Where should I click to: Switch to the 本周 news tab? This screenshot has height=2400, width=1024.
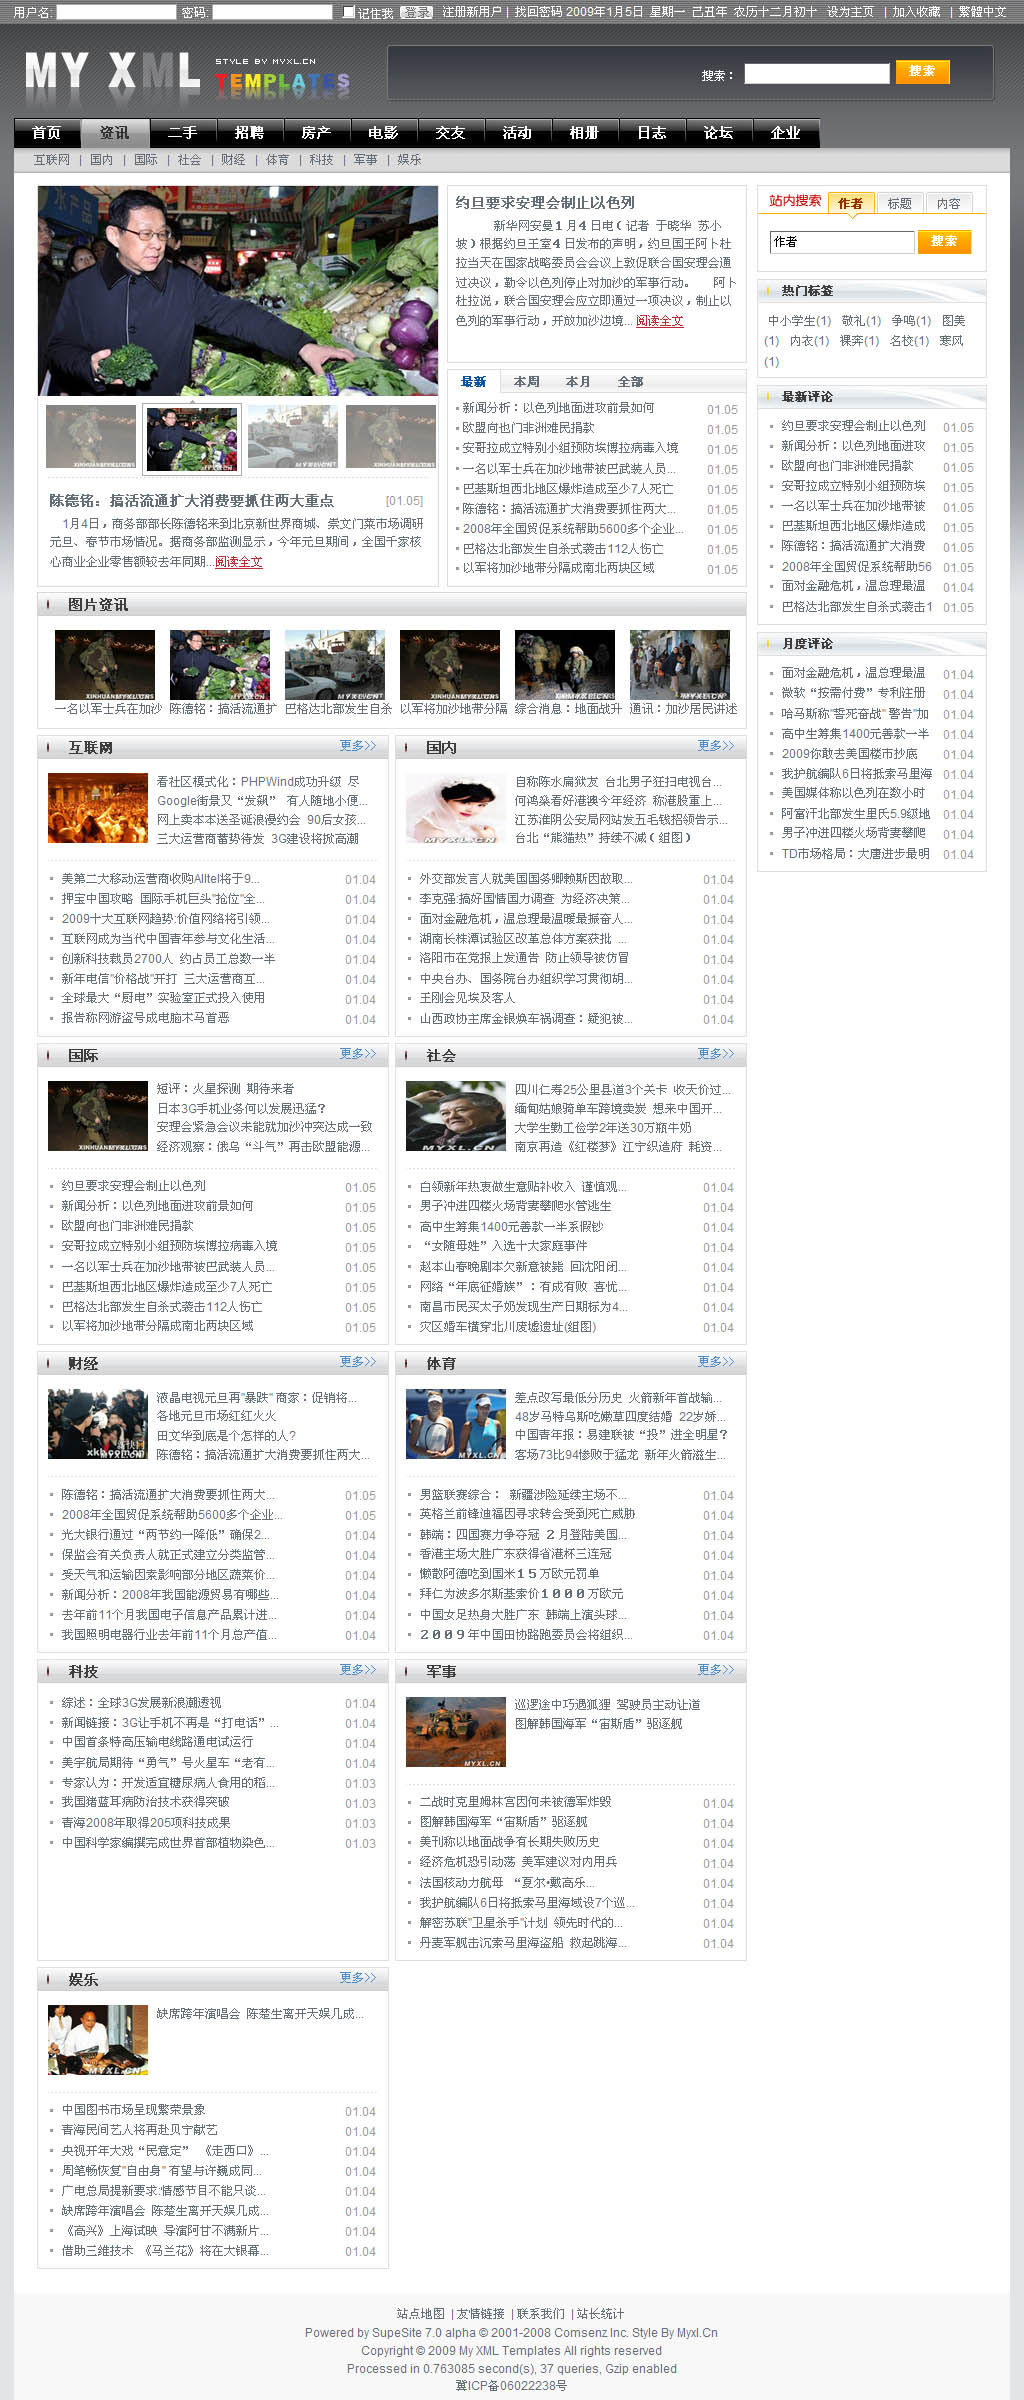526,382
